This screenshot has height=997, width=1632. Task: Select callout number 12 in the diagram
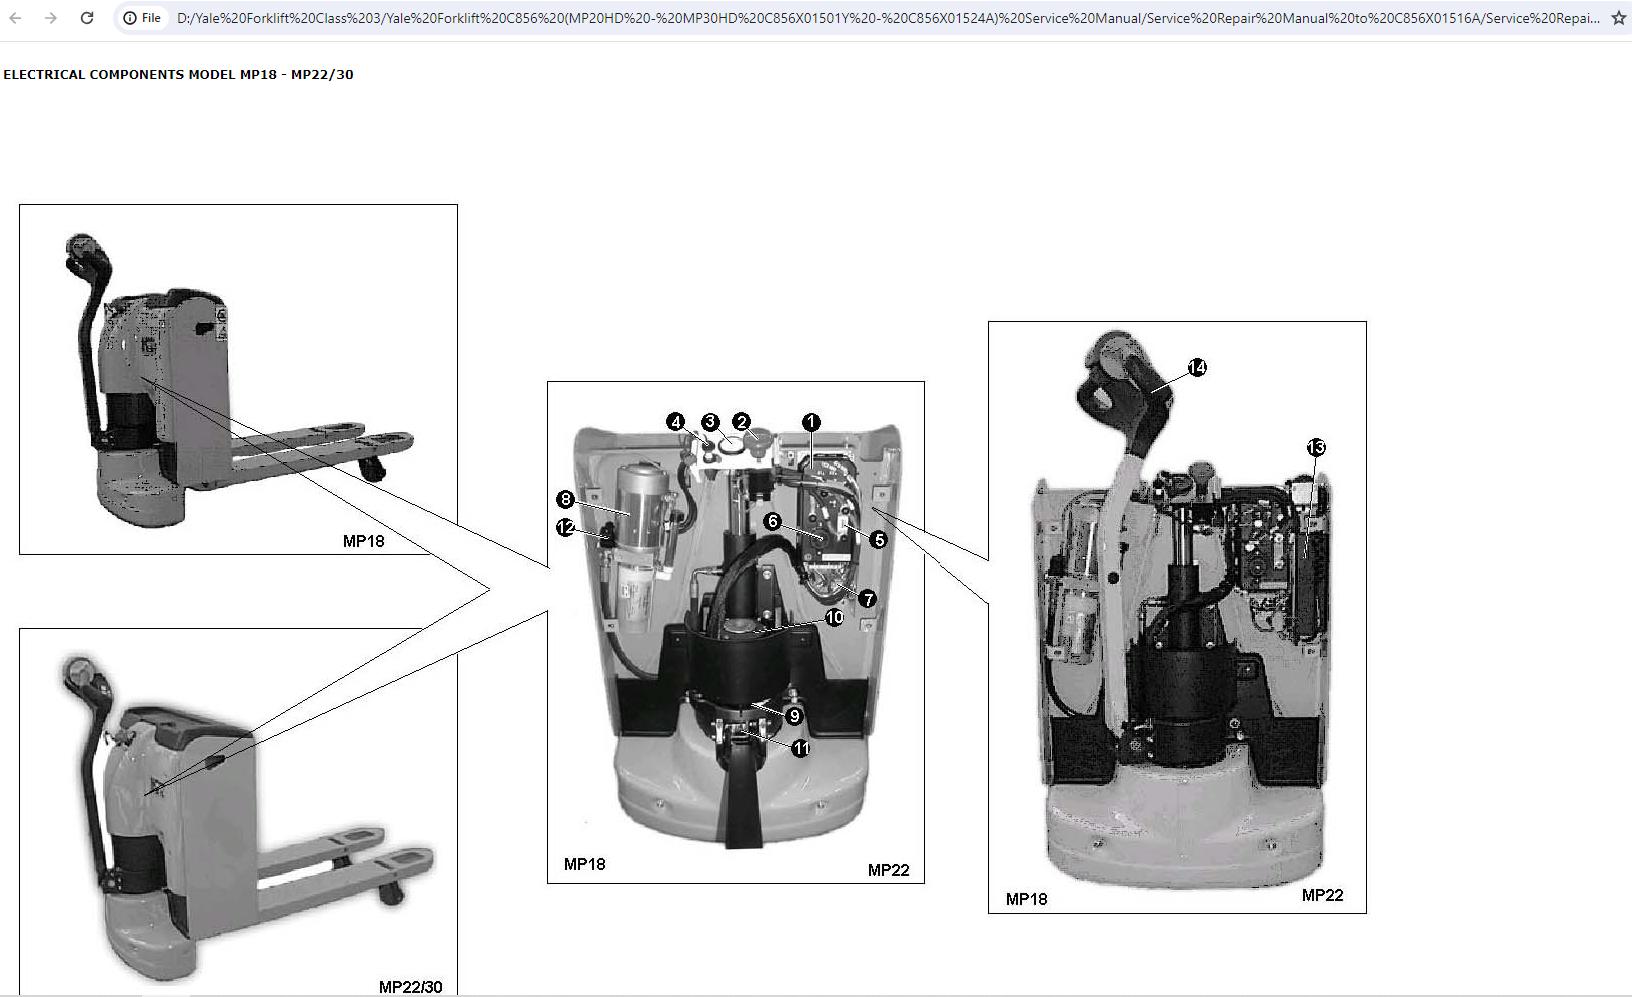tap(566, 527)
